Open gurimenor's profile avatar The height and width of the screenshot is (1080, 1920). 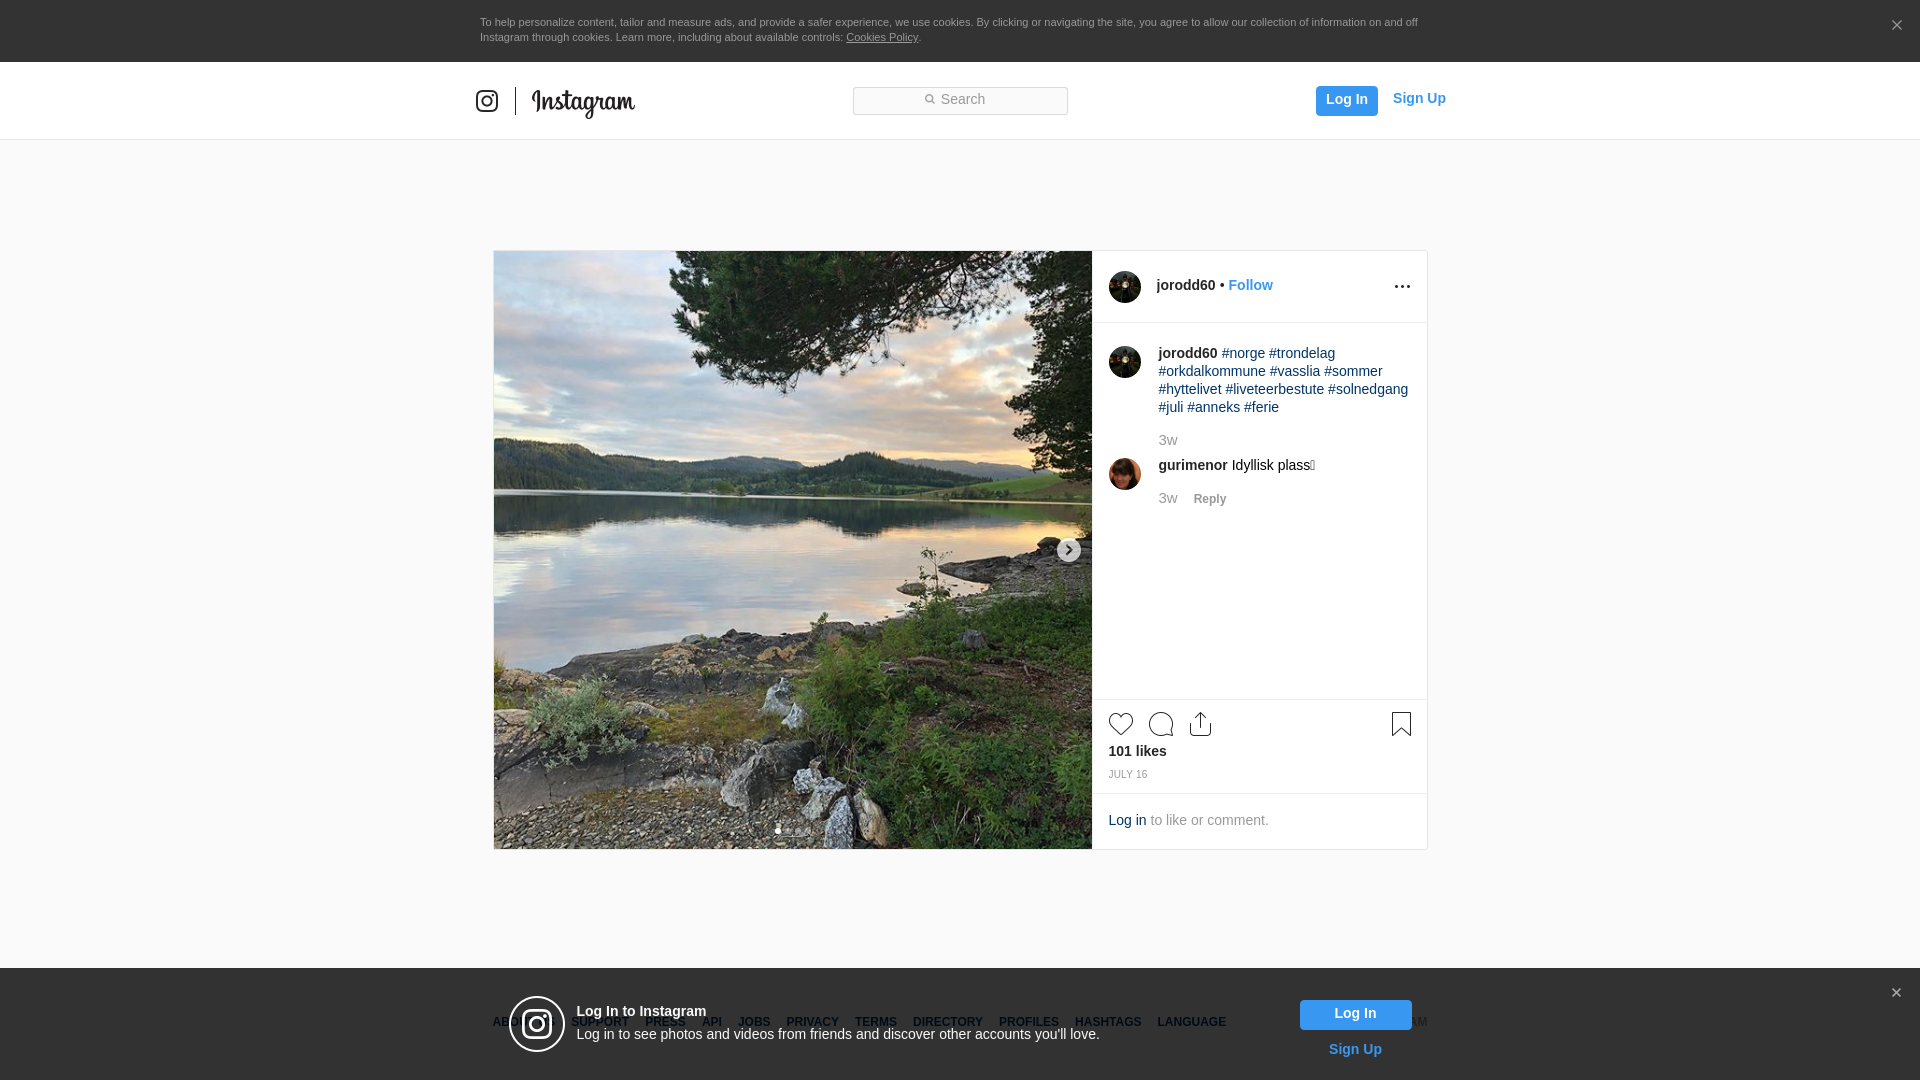[x=1125, y=474]
